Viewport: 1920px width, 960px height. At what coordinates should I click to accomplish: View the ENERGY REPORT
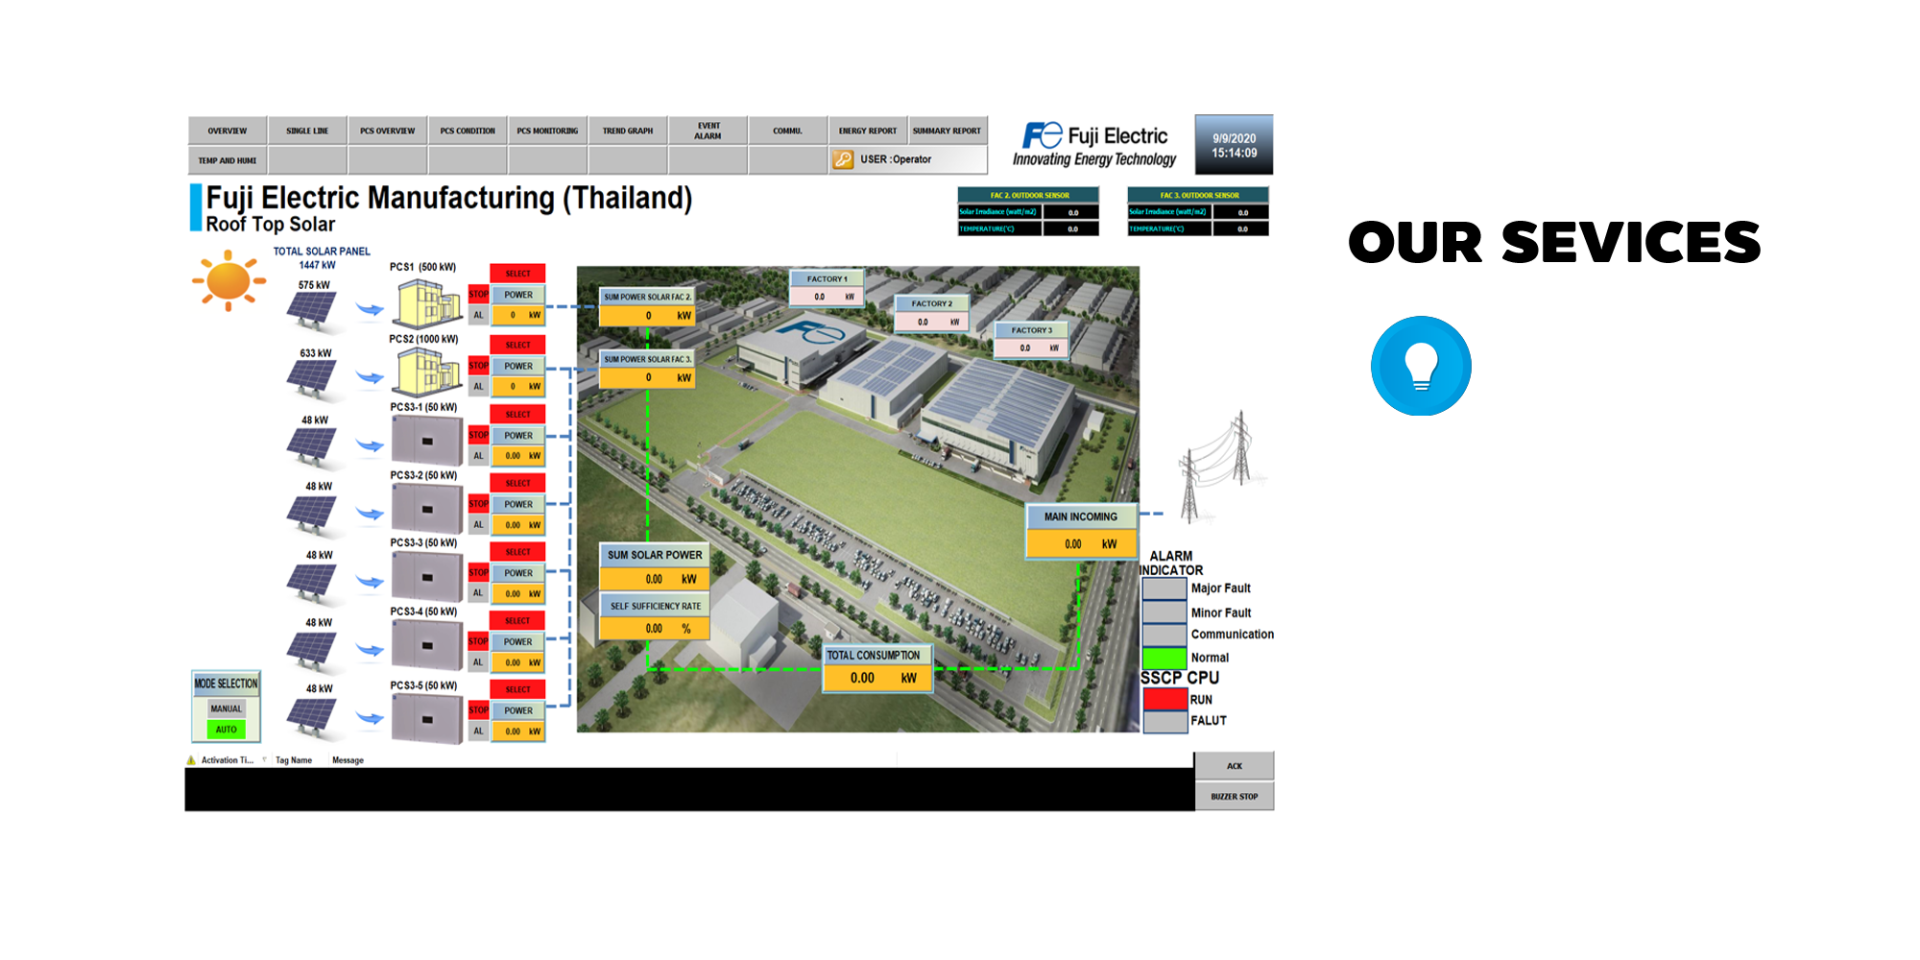click(867, 131)
